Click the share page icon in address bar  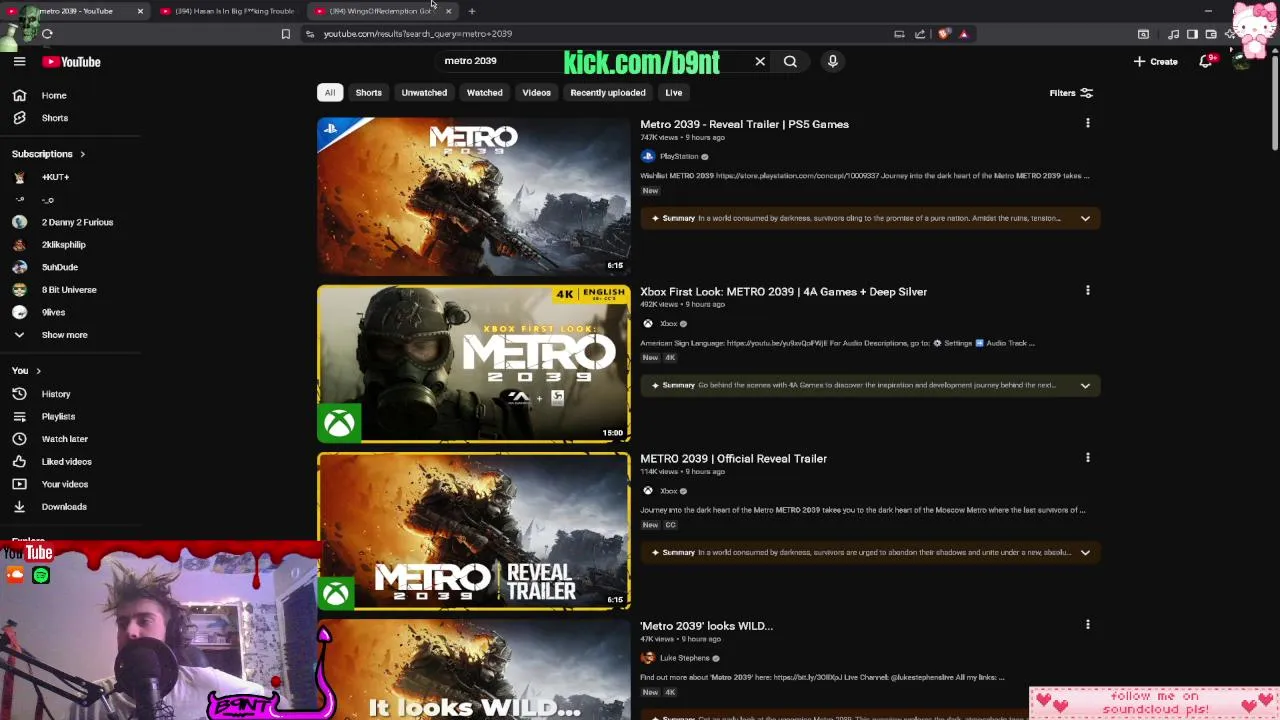[x=920, y=34]
